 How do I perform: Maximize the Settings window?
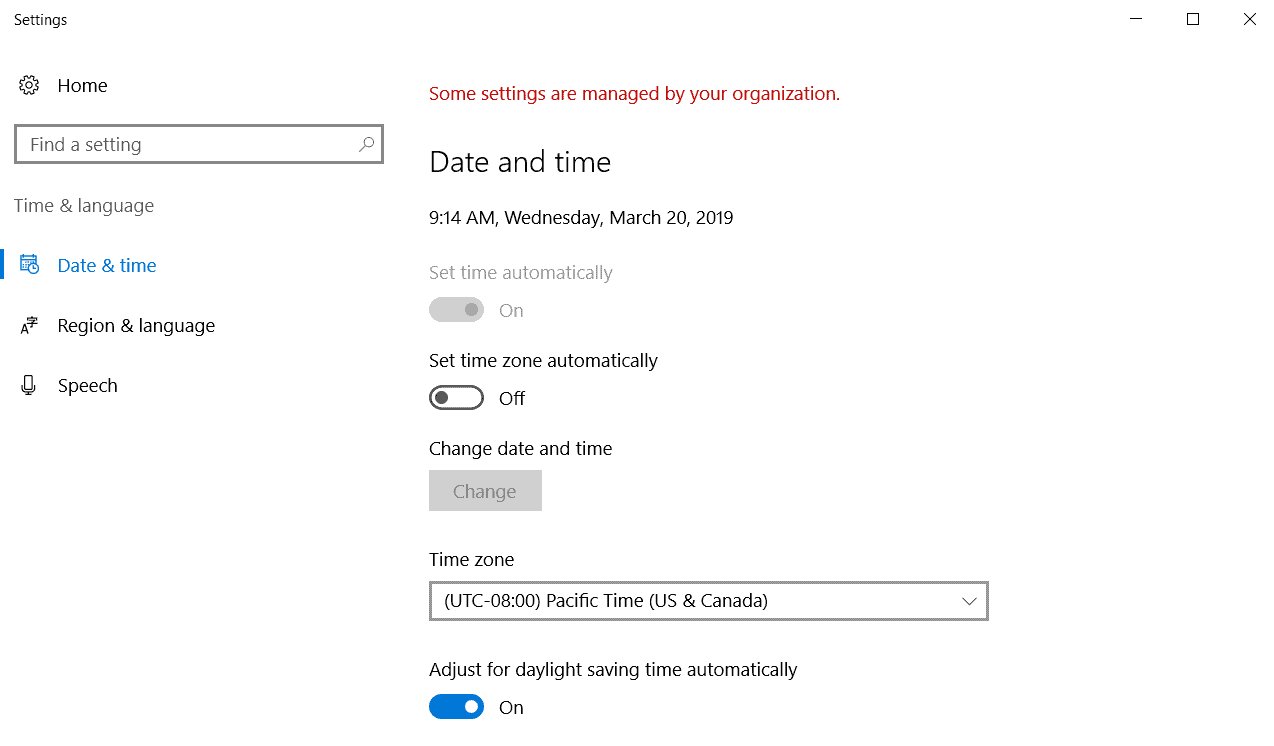click(1193, 19)
